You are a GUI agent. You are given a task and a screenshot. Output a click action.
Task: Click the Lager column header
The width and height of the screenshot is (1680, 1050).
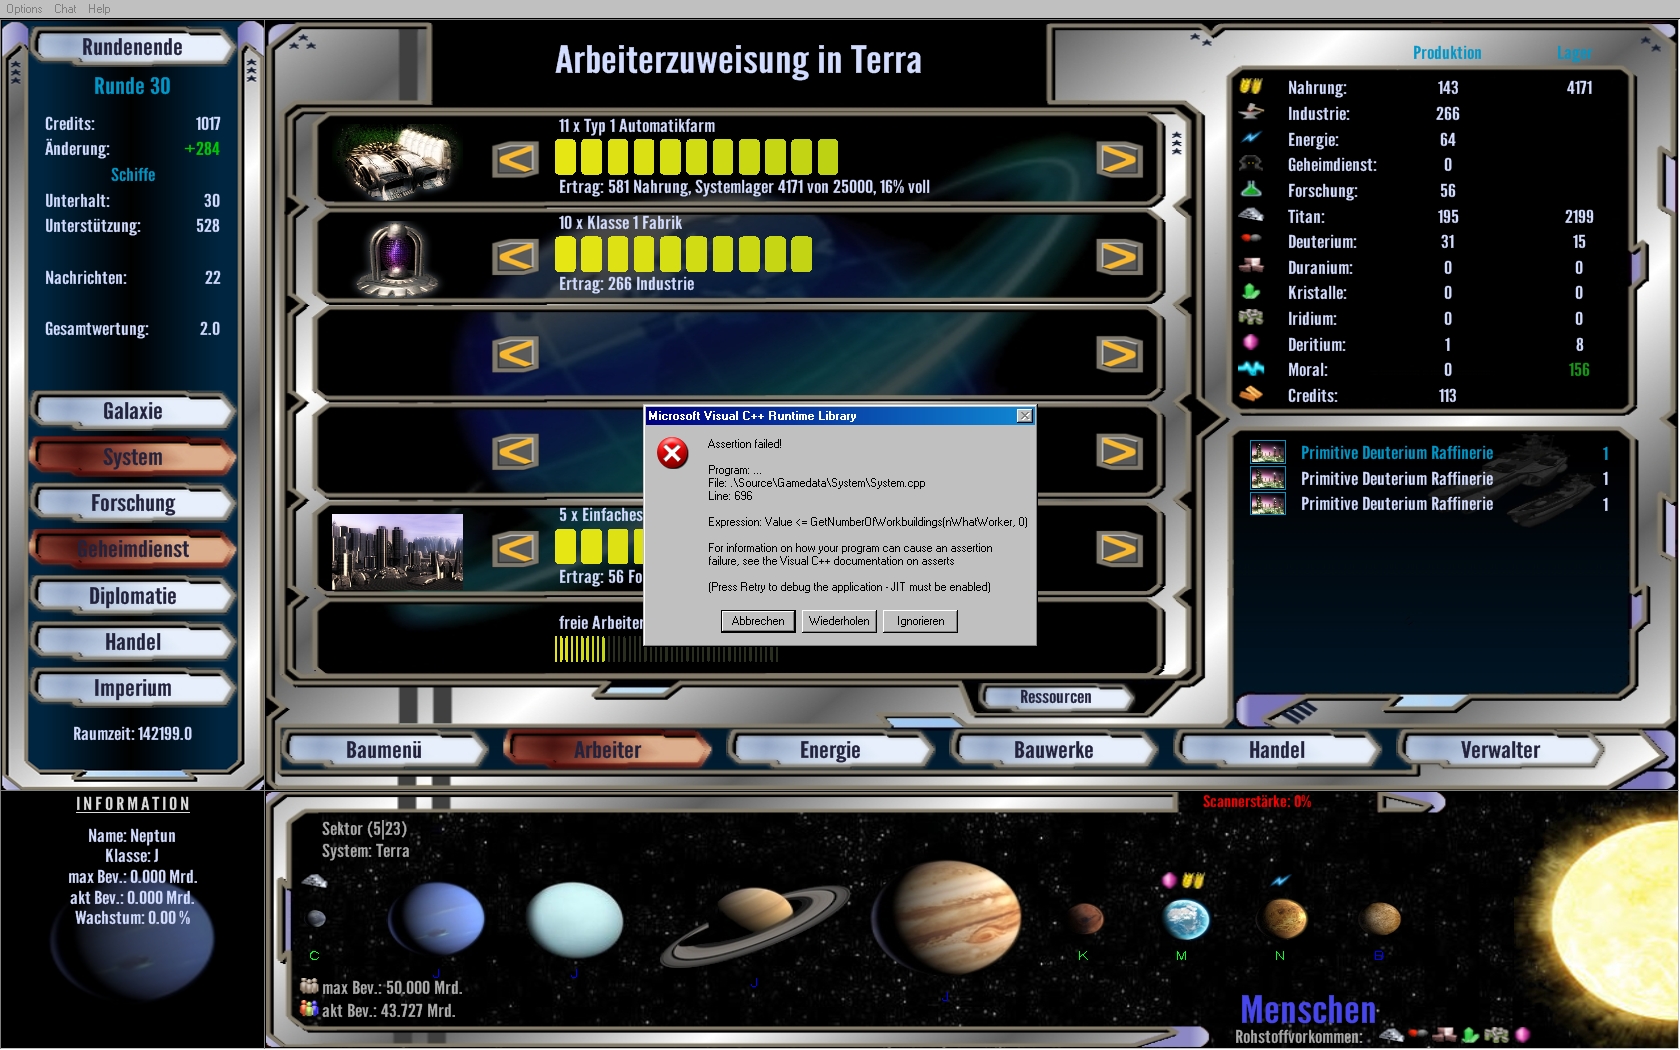tap(1574, 53)
